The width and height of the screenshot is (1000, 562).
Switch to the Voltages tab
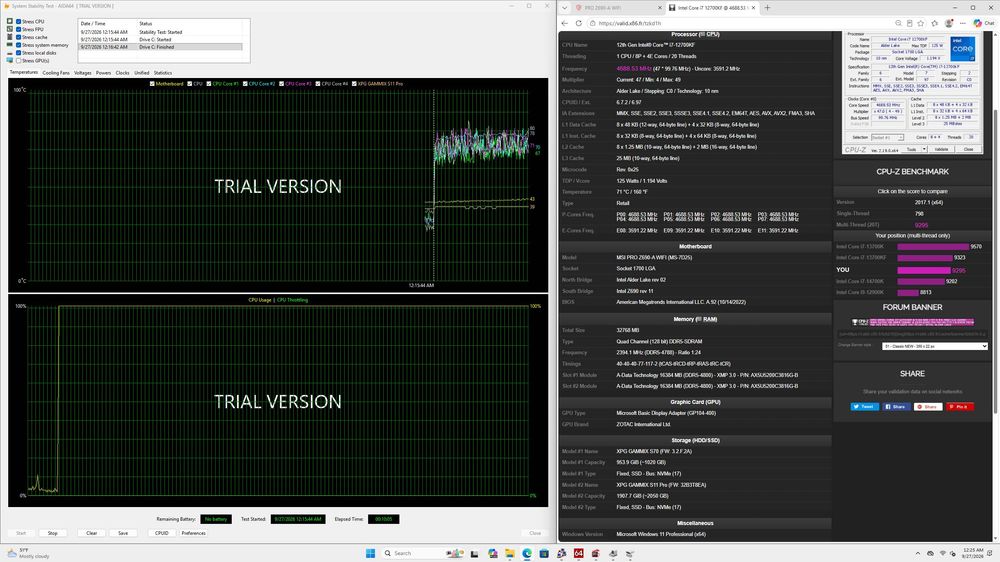[82, 73]
